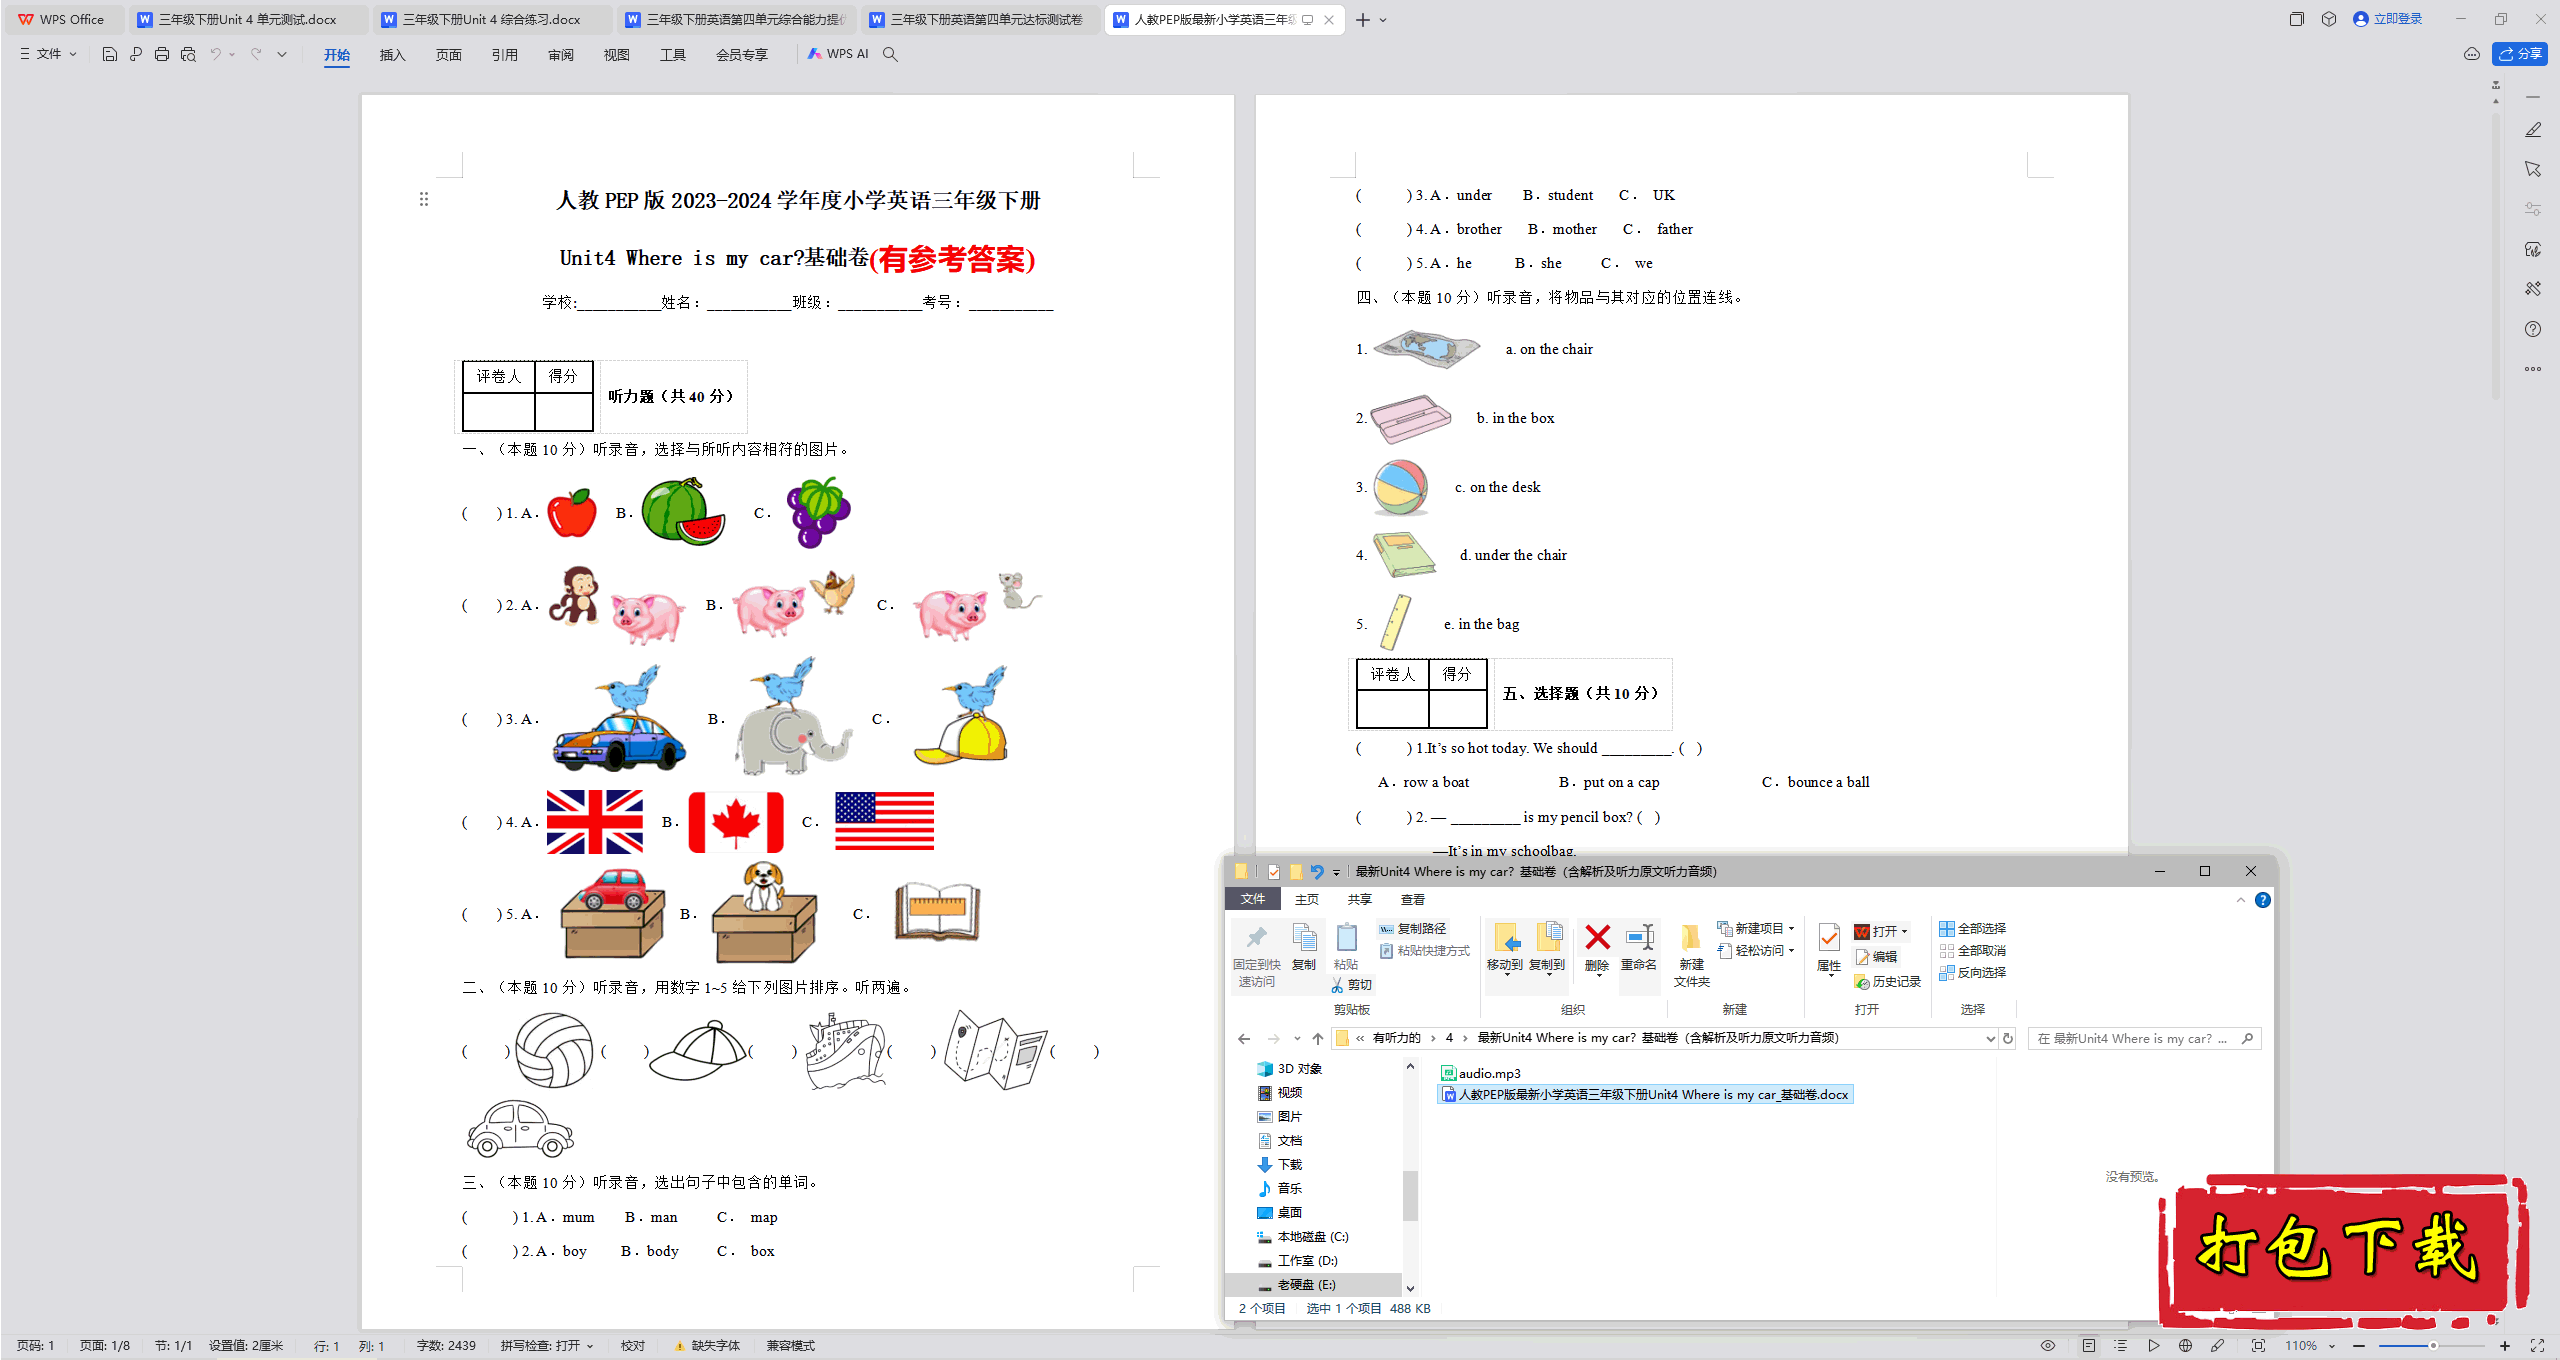Click the Rename (重命名) icon in Explorer
Viewport: 2560px width, 1360px height.
(x=1639, y=946)
